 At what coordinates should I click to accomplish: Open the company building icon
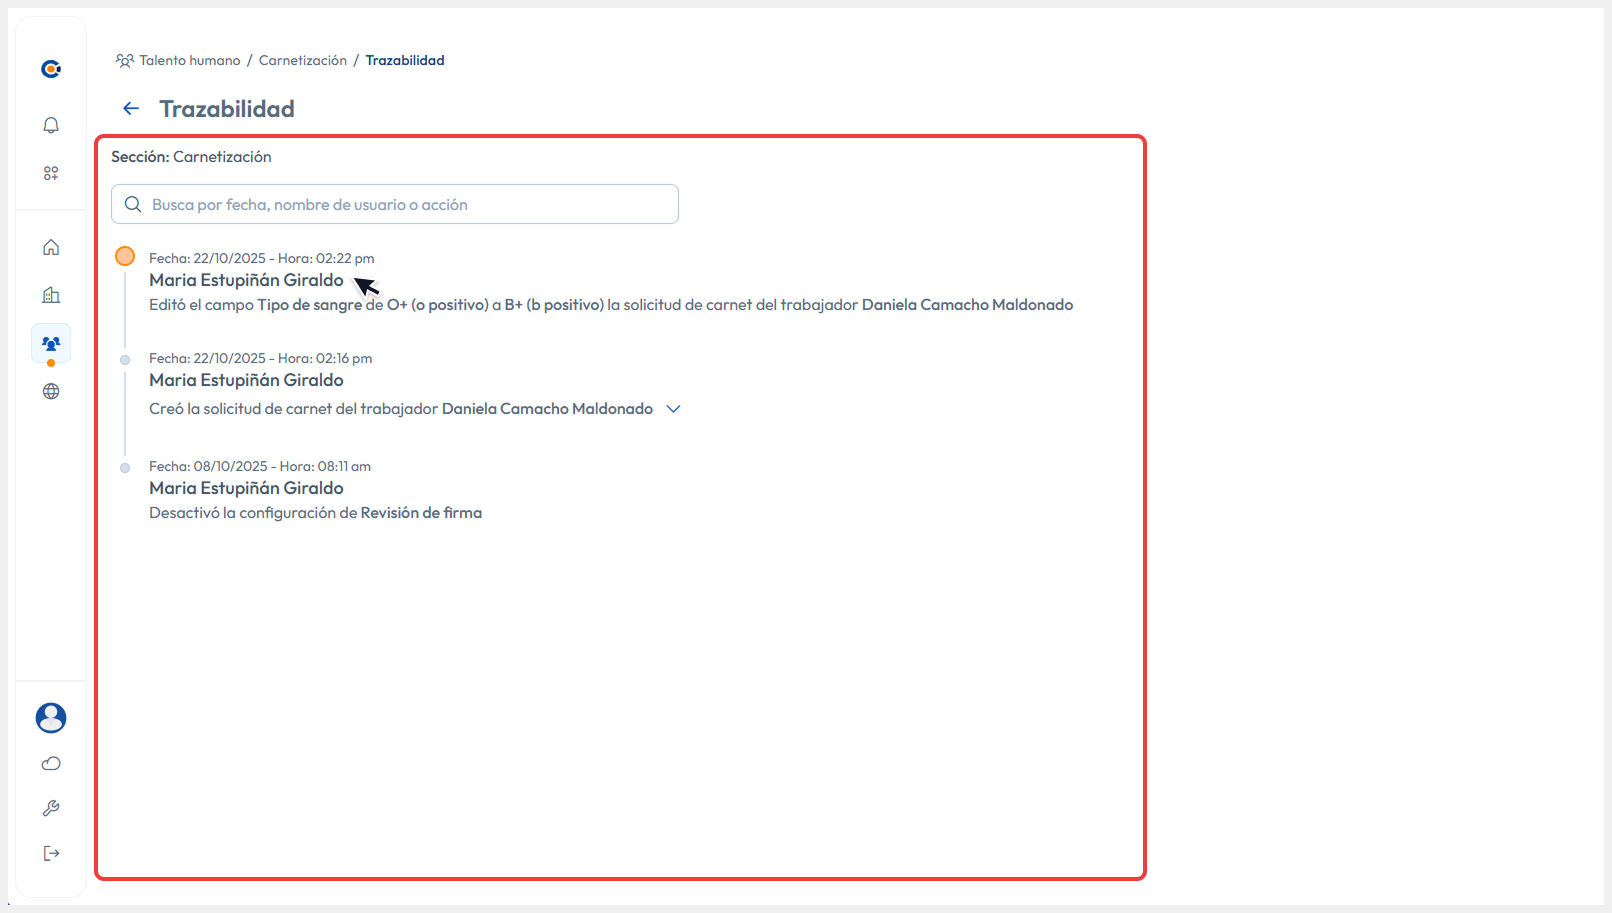(51, 295)
